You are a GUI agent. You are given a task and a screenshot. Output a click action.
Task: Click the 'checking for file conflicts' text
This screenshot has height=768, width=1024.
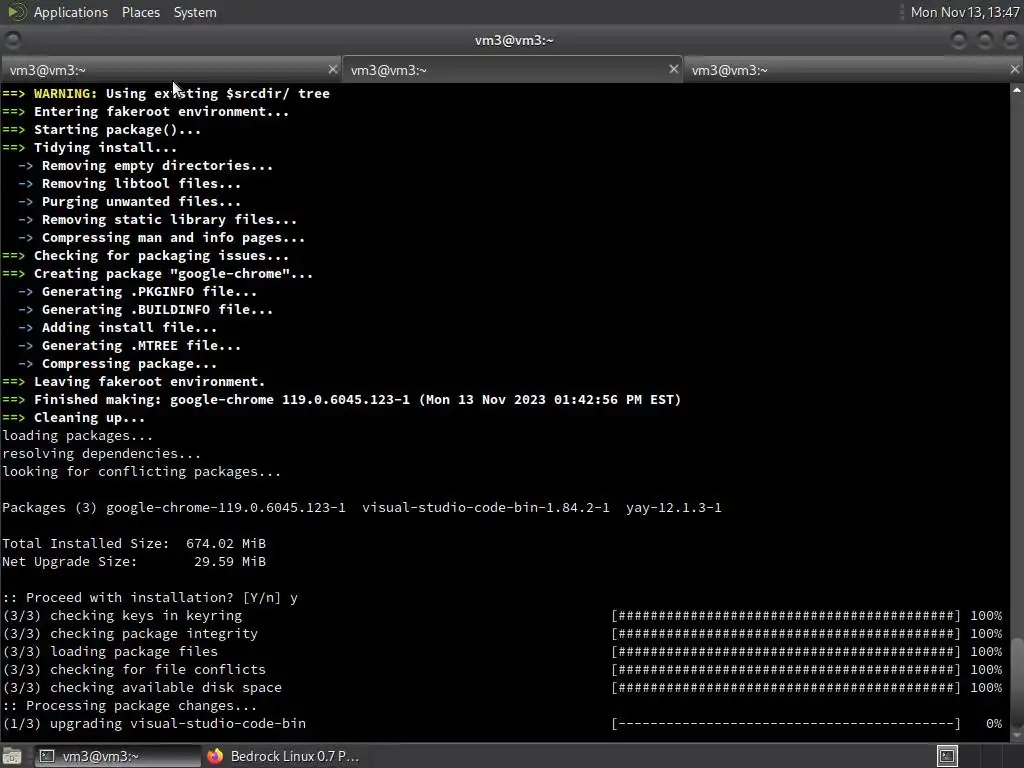click(158, 669)
